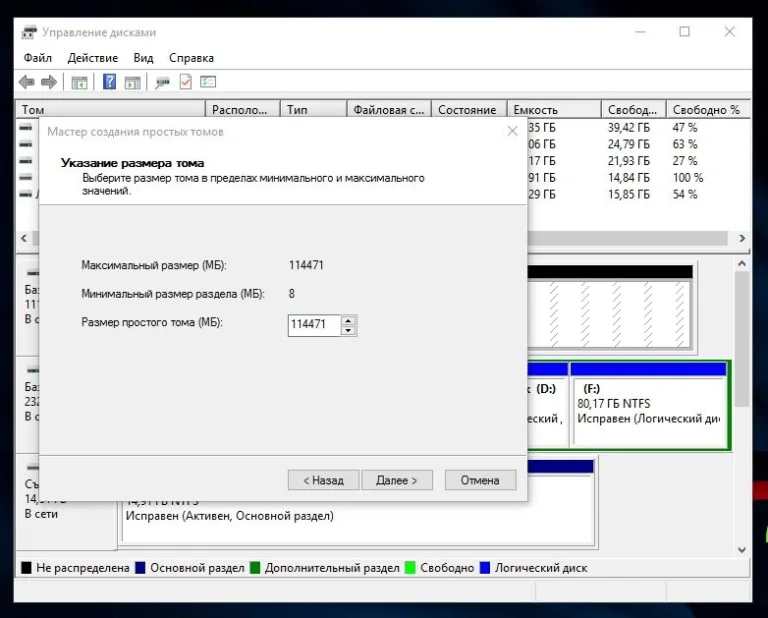Click the Назад button
The height and width of the screenshot is (618, 768).
coord(323,480)
